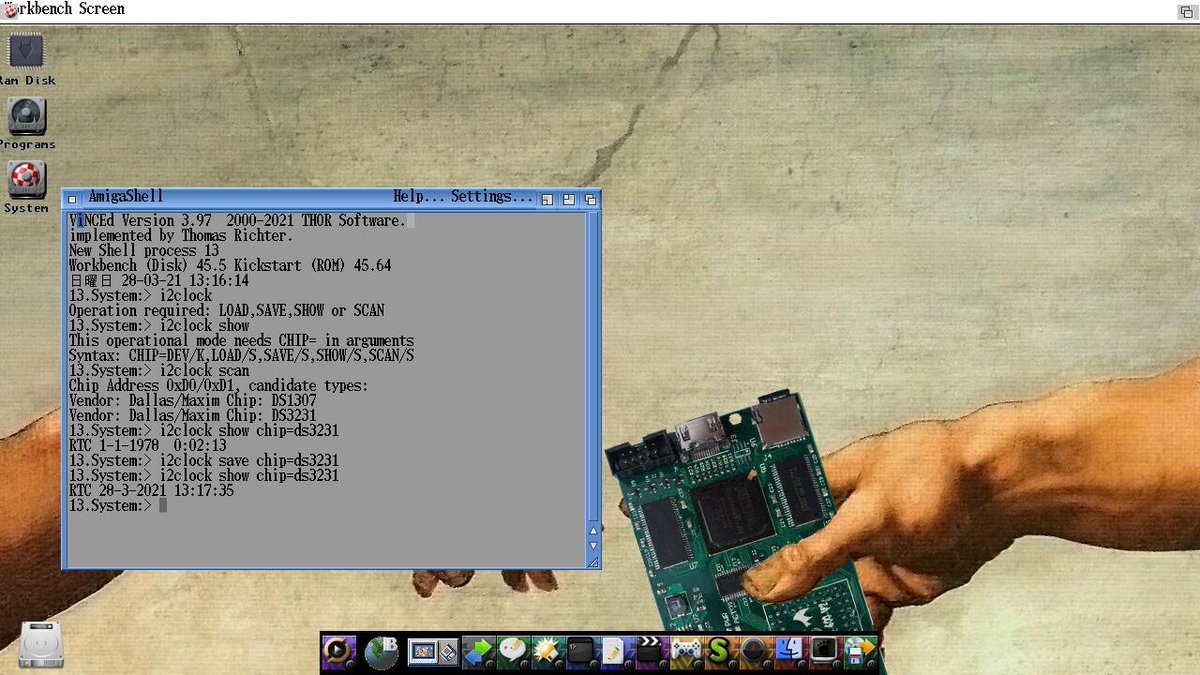Viewport: 1200px width, 675px height.
Task: Click the close gadget on AmigaShell window
Action: pos(70,198)
